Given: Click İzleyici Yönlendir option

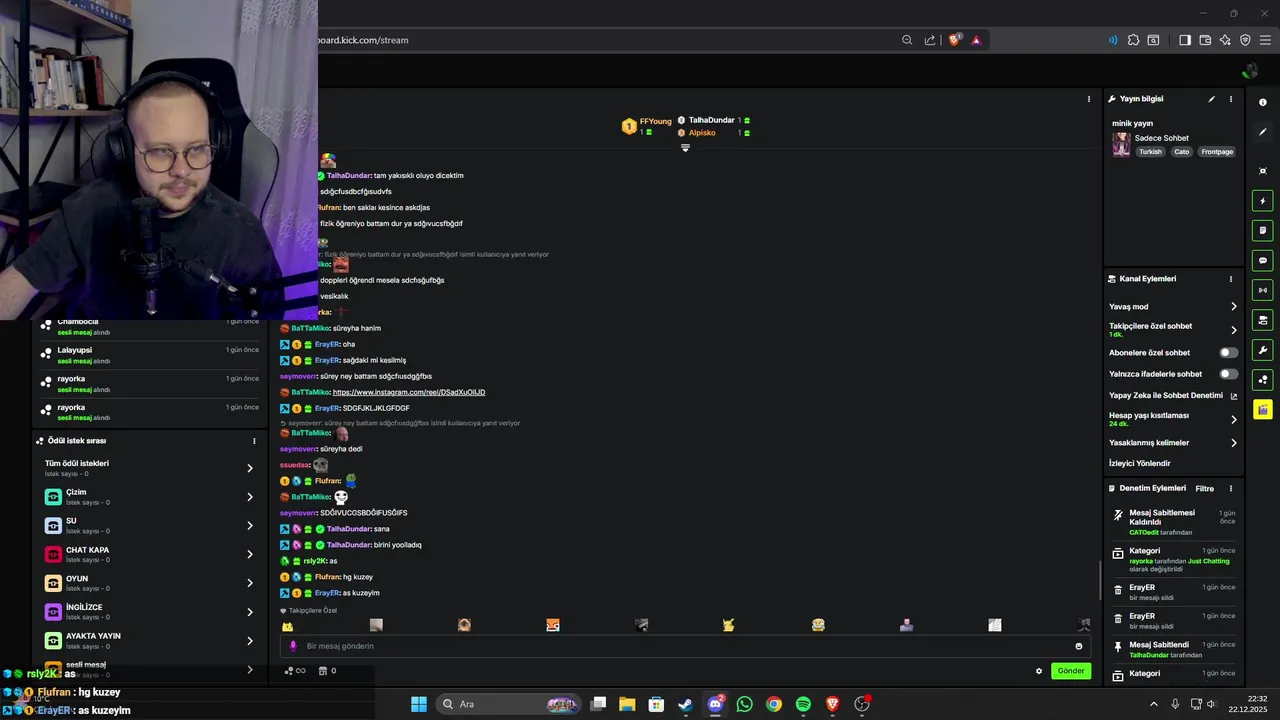Looking at the screenshot, I should pyautogui.click(x=1140, y=463).
